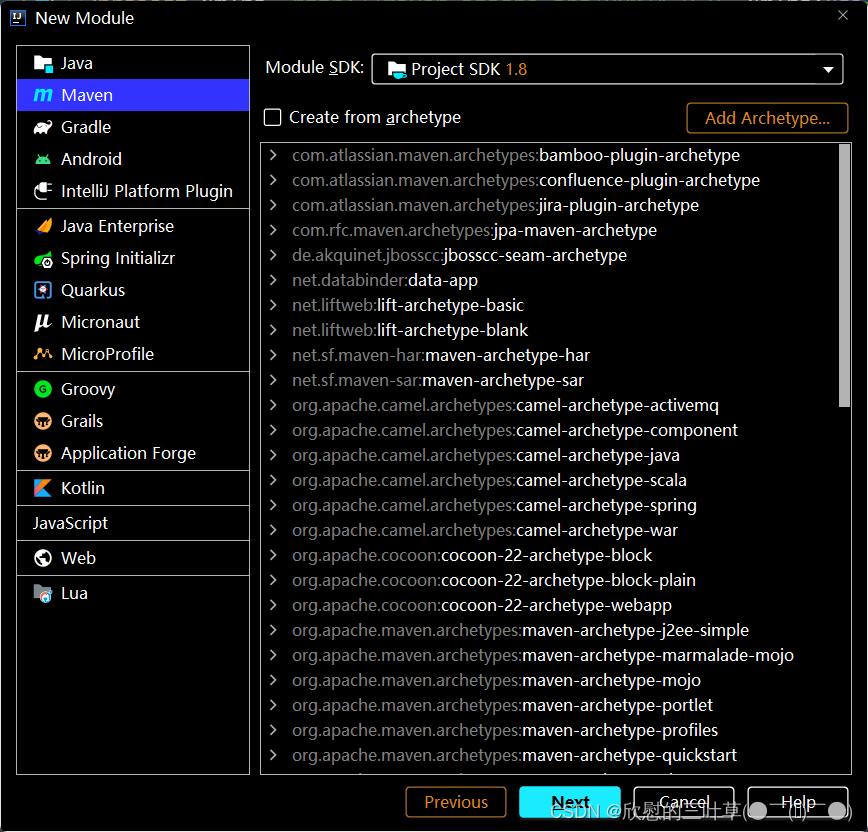Click the Maven m icon
The image size is (868, 832).
pos(43,95)
